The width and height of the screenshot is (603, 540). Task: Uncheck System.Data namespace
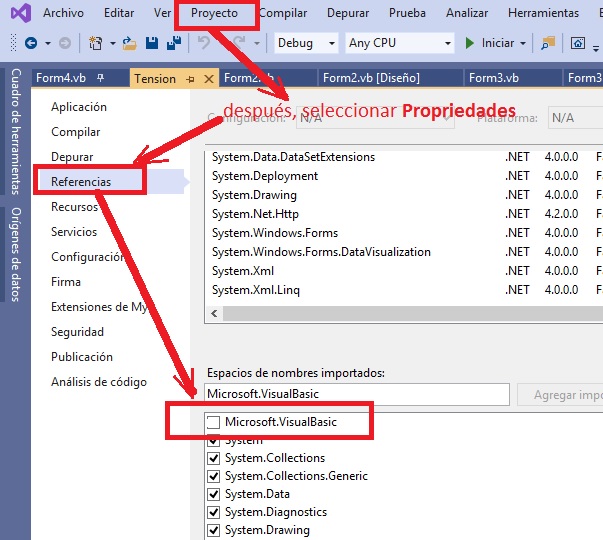(213, 494)
